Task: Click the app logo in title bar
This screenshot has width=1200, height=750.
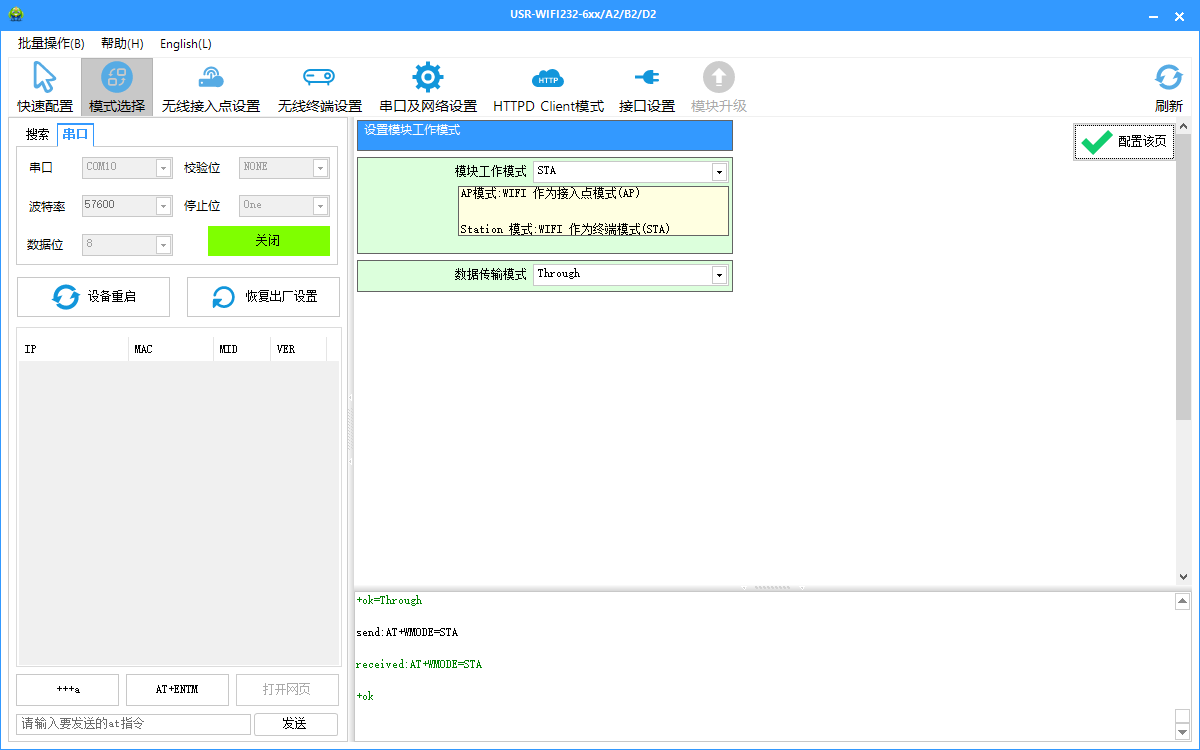Action: [x=15, y=15]
